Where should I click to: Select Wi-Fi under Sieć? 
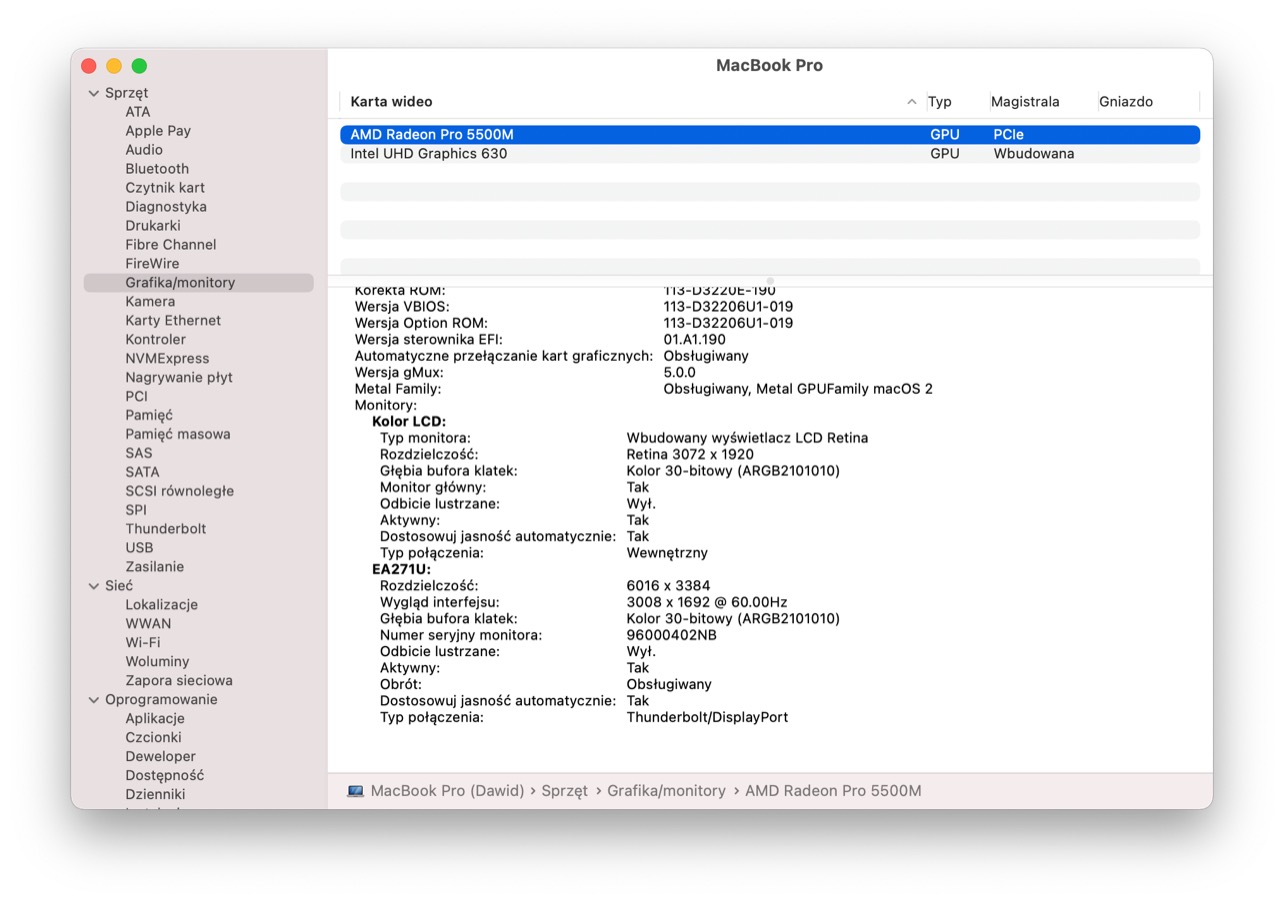tap(142, 643)
